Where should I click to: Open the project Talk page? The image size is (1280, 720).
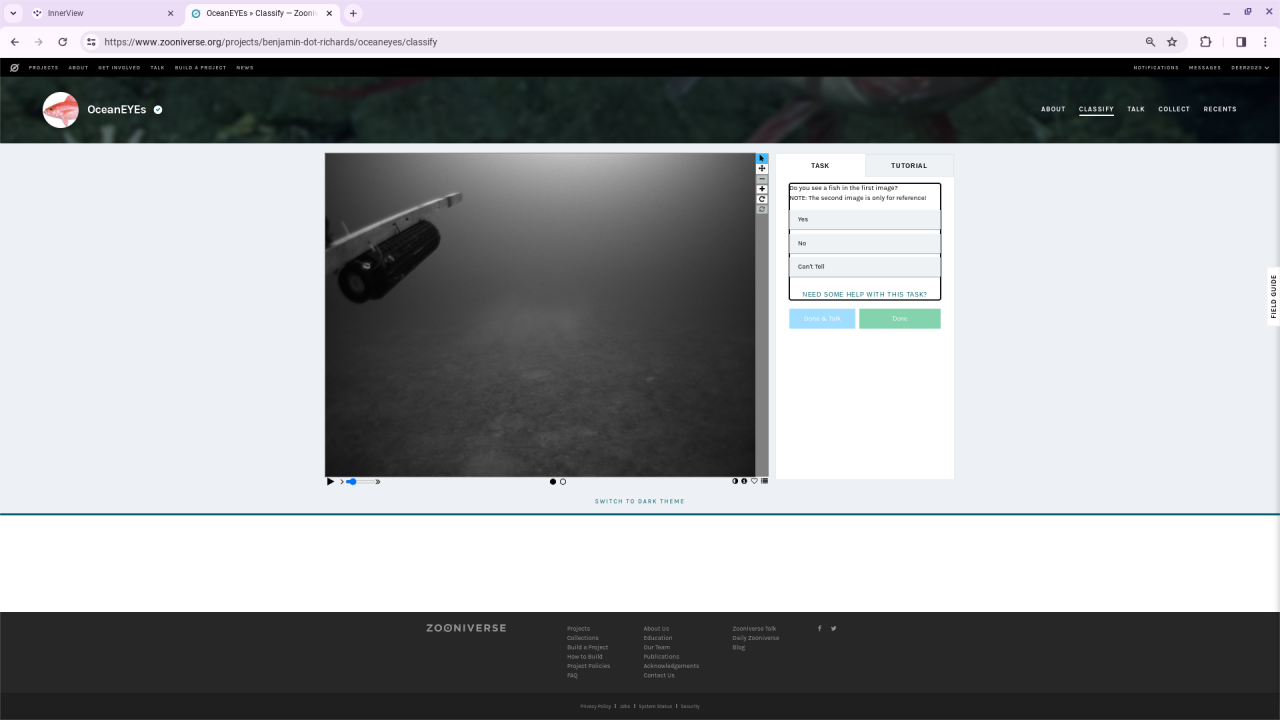[1136, 109]
